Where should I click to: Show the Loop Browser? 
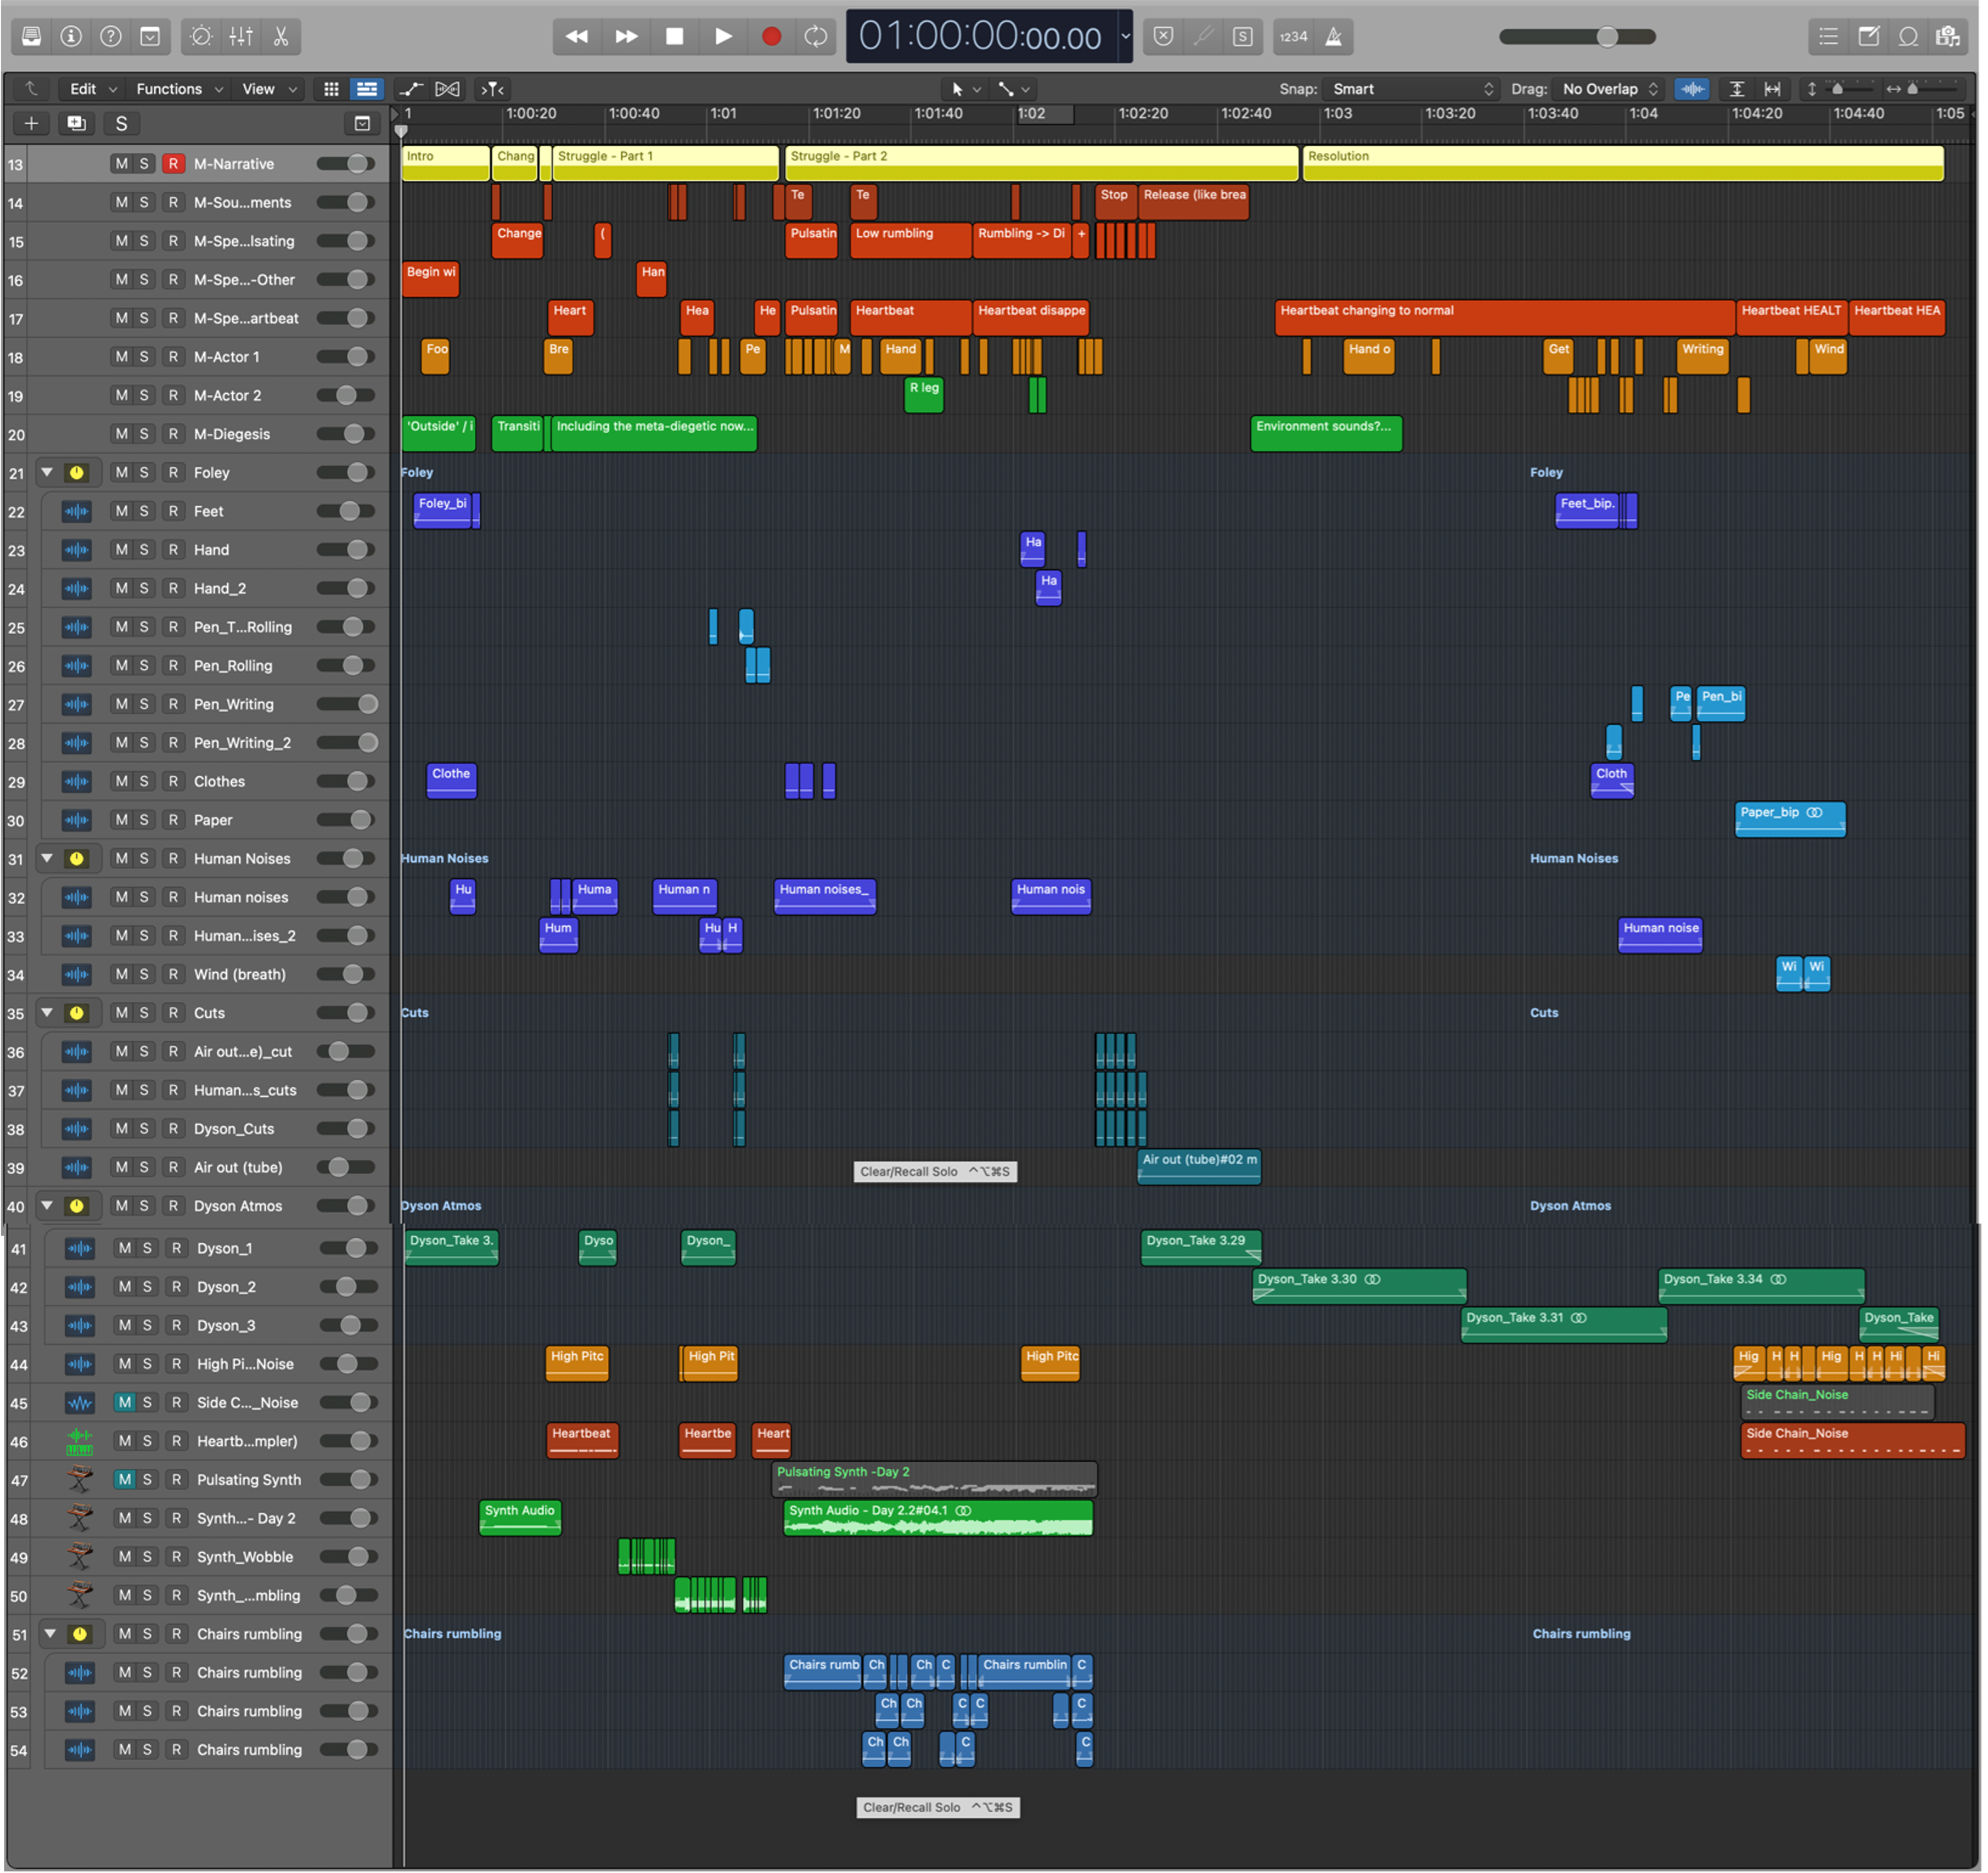coord(1908,37)
